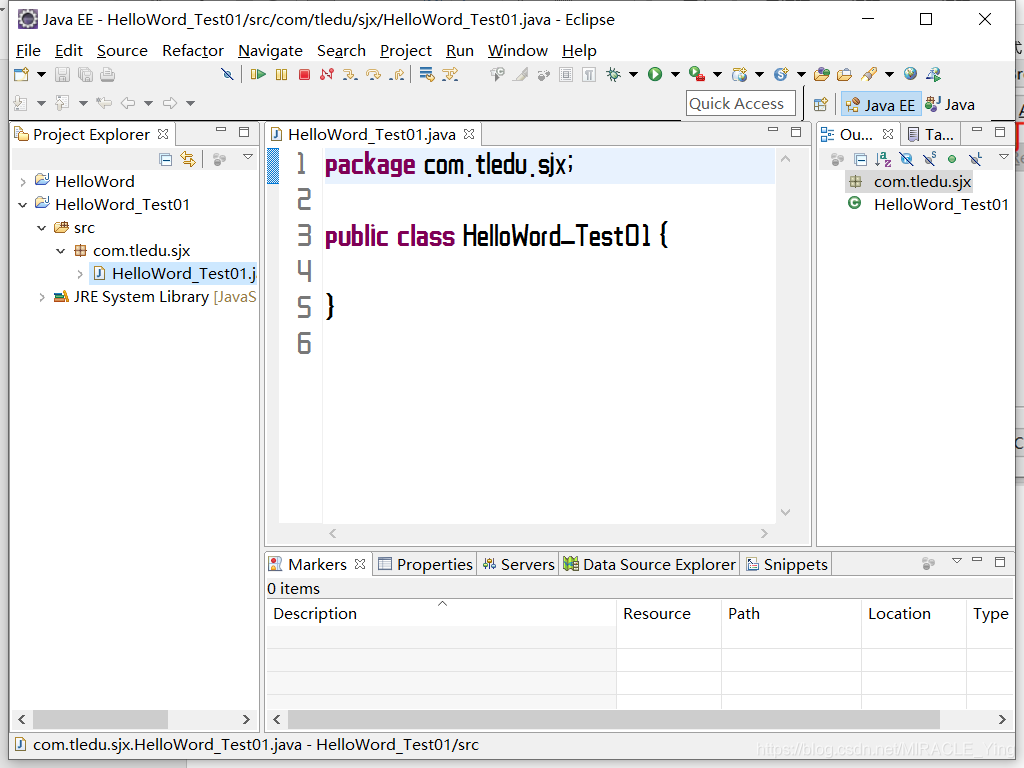The height and width of the screenshot is (768, 1024).
Task: Expand the HelloWord project node
Action: [23, 182]
